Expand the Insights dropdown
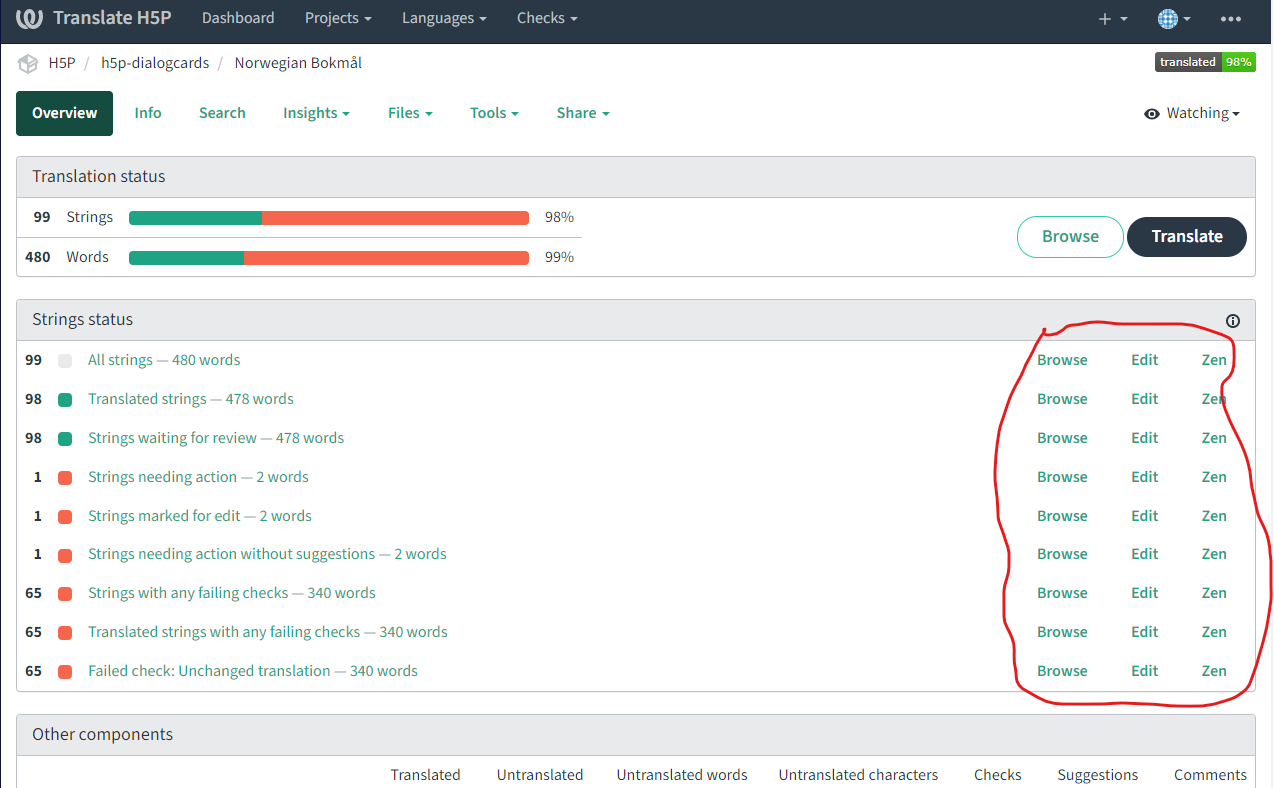This screenshot has width=1274, height=788. [x=316, y=113]
